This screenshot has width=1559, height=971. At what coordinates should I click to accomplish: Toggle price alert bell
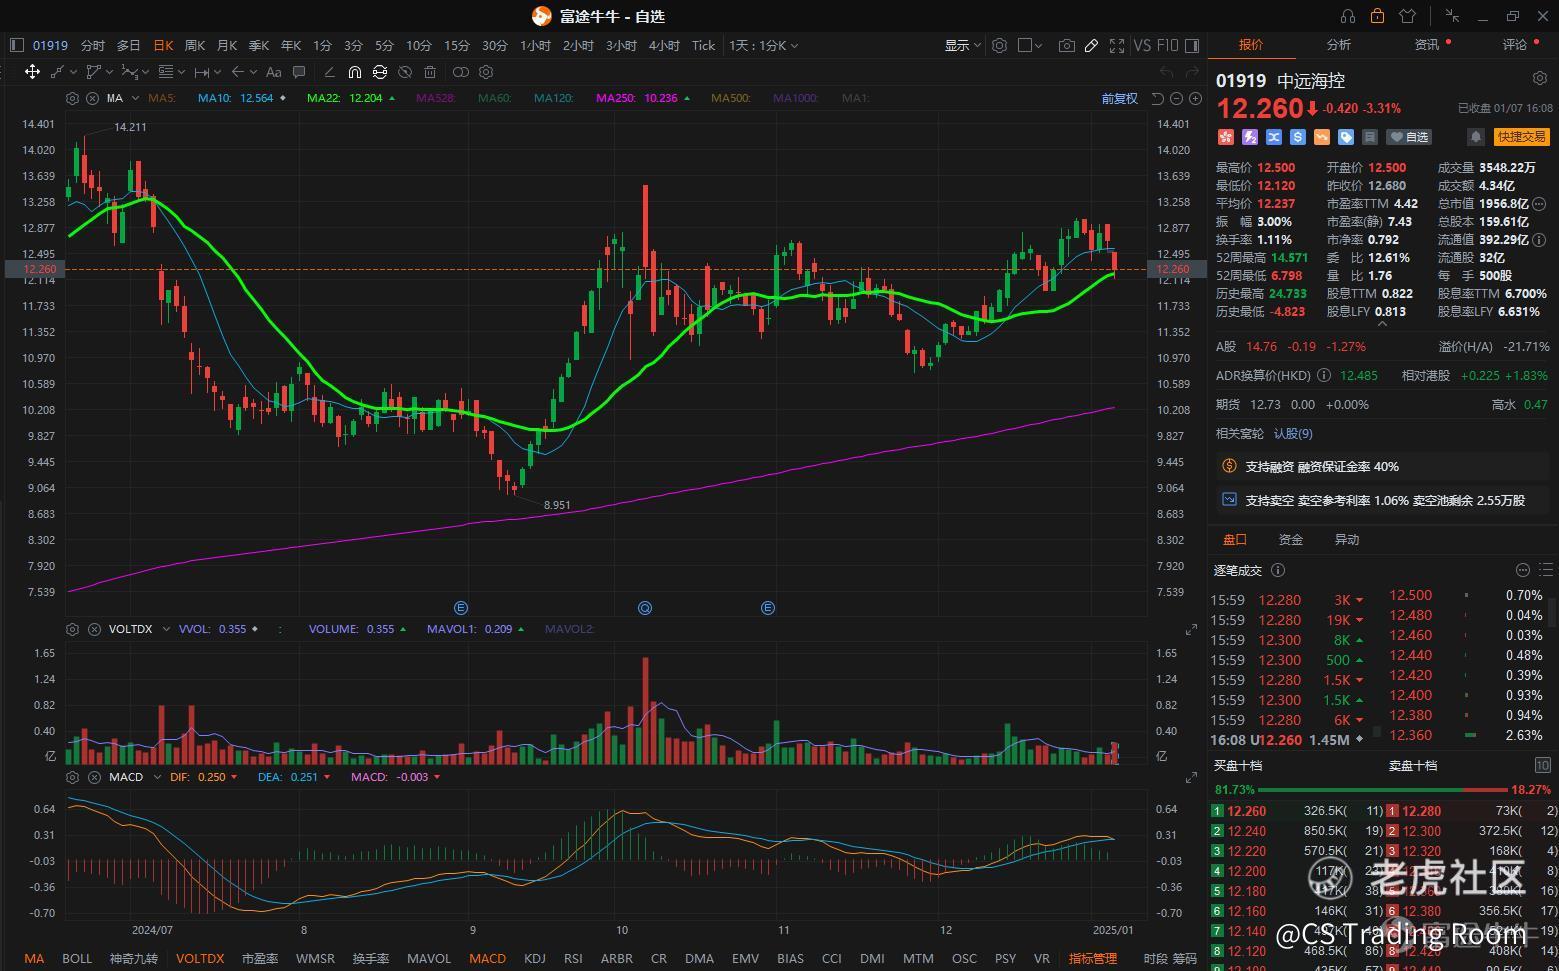click(1475, 137)
